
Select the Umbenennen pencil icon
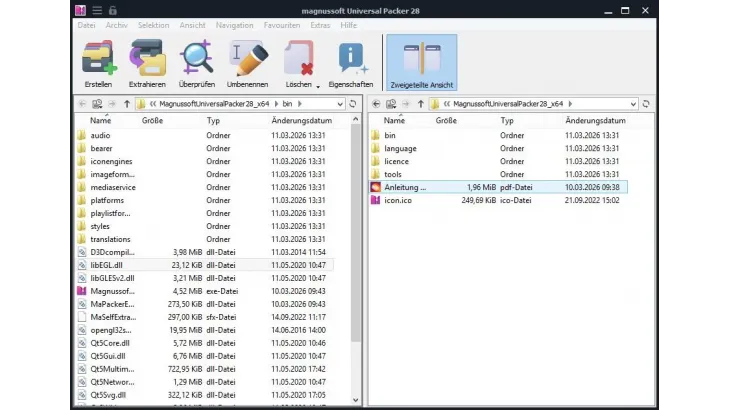click(x=247, y=59)
